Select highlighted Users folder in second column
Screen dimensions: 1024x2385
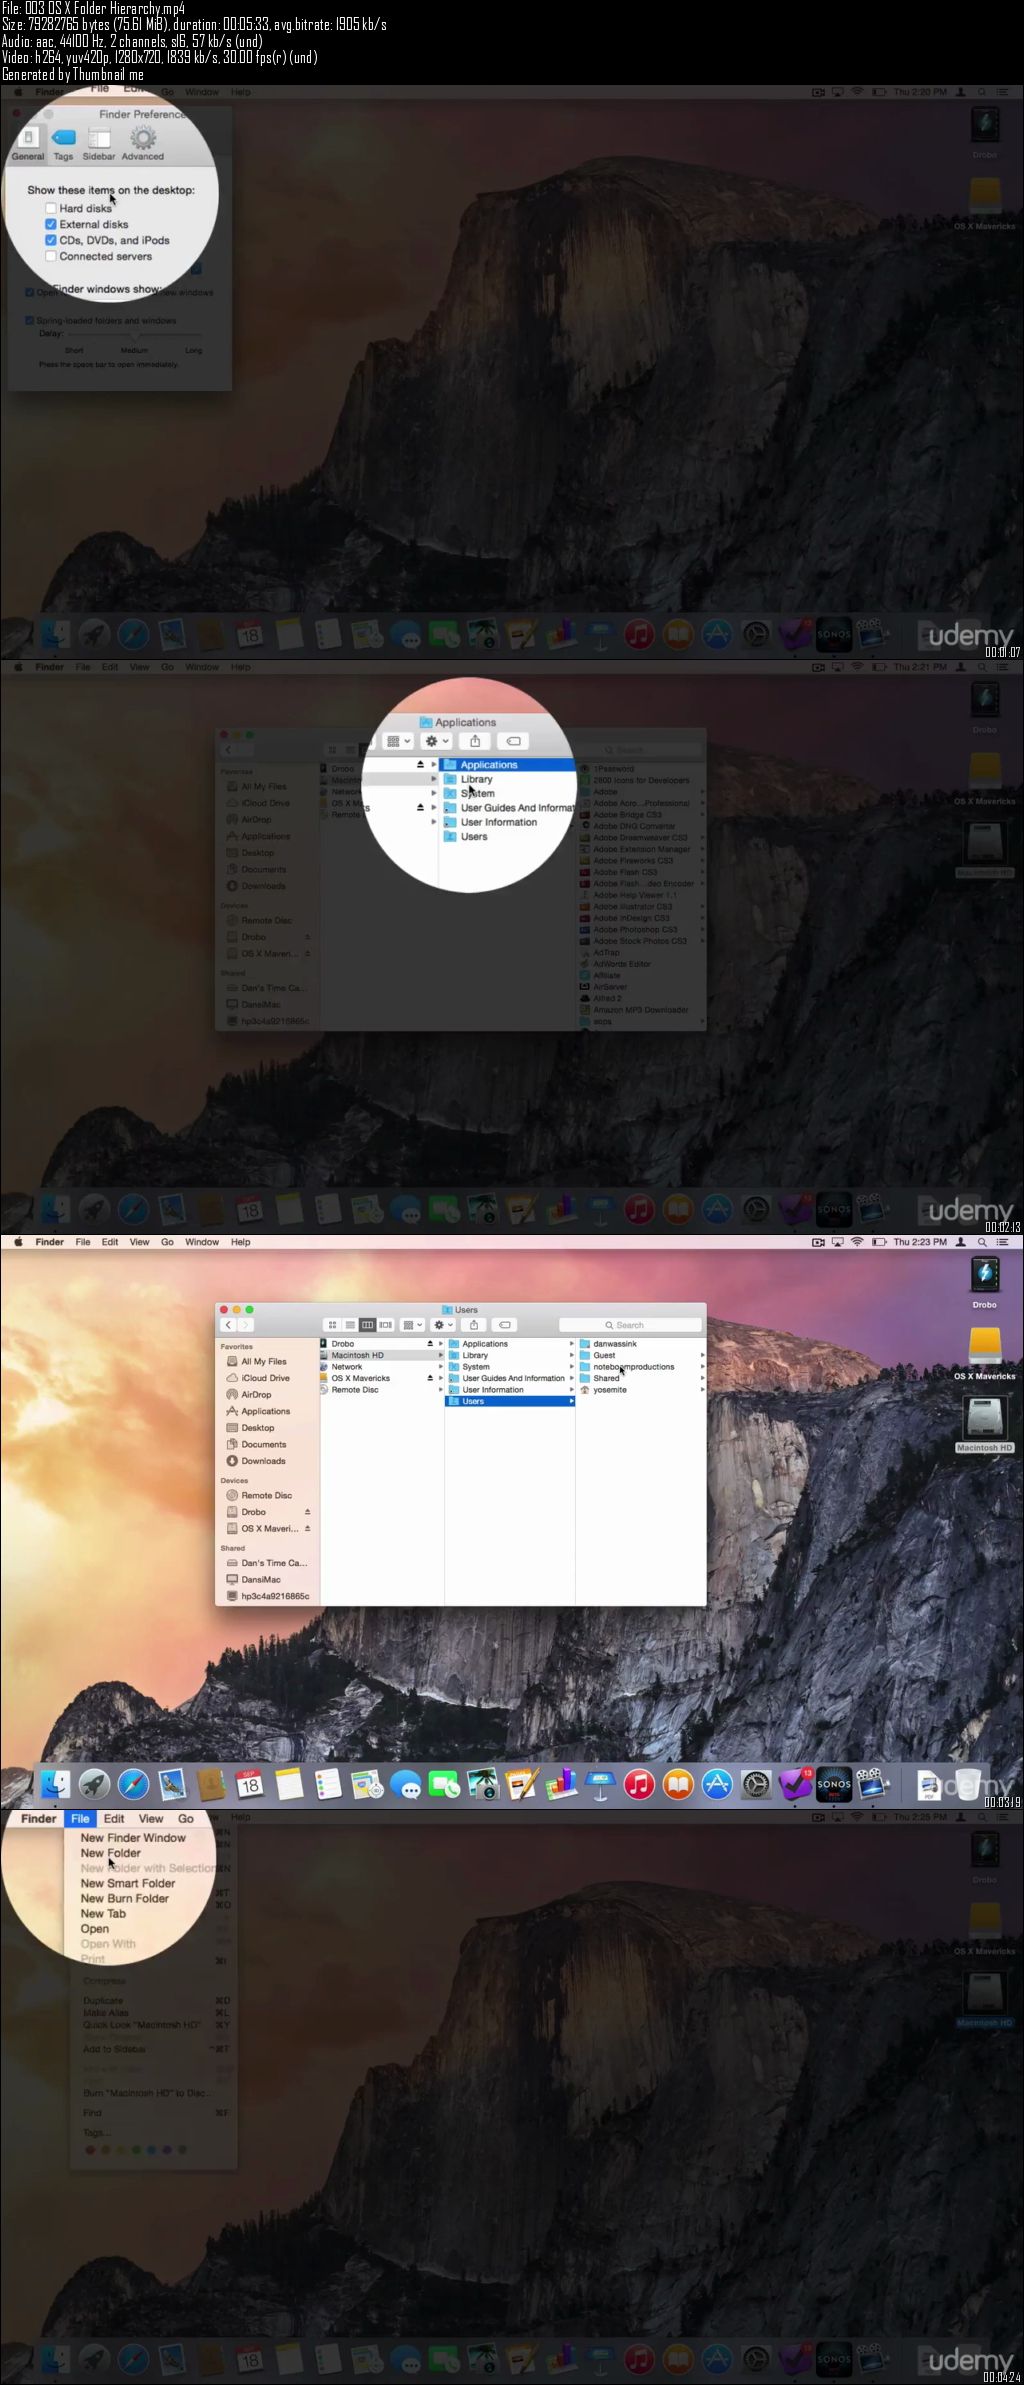point(510,1401)
